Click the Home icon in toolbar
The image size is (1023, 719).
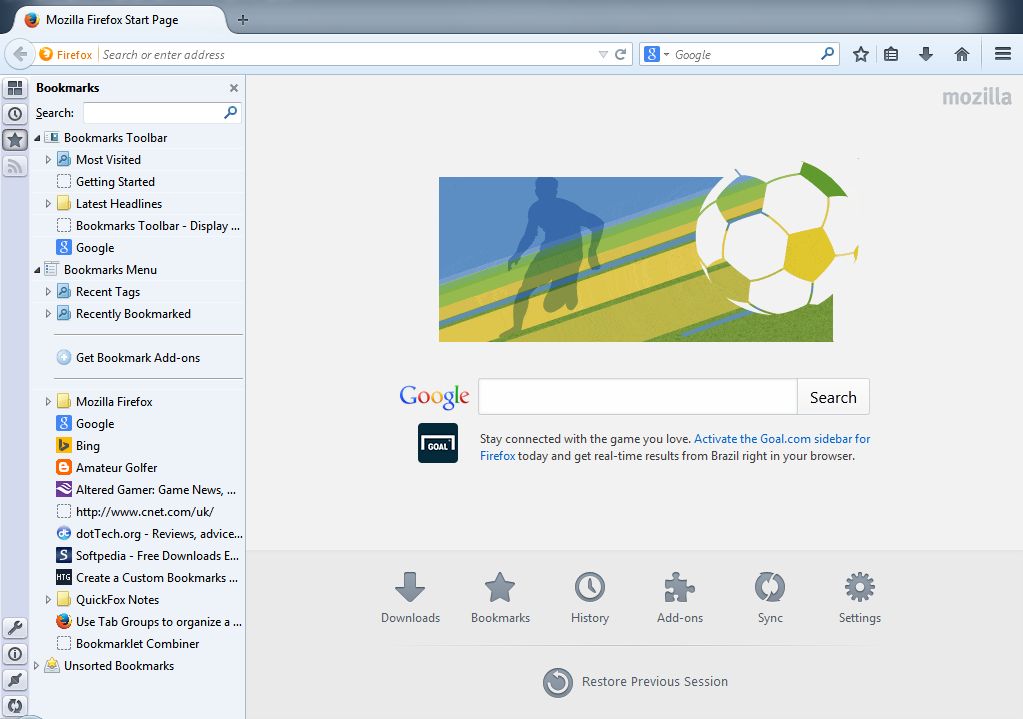962,54
